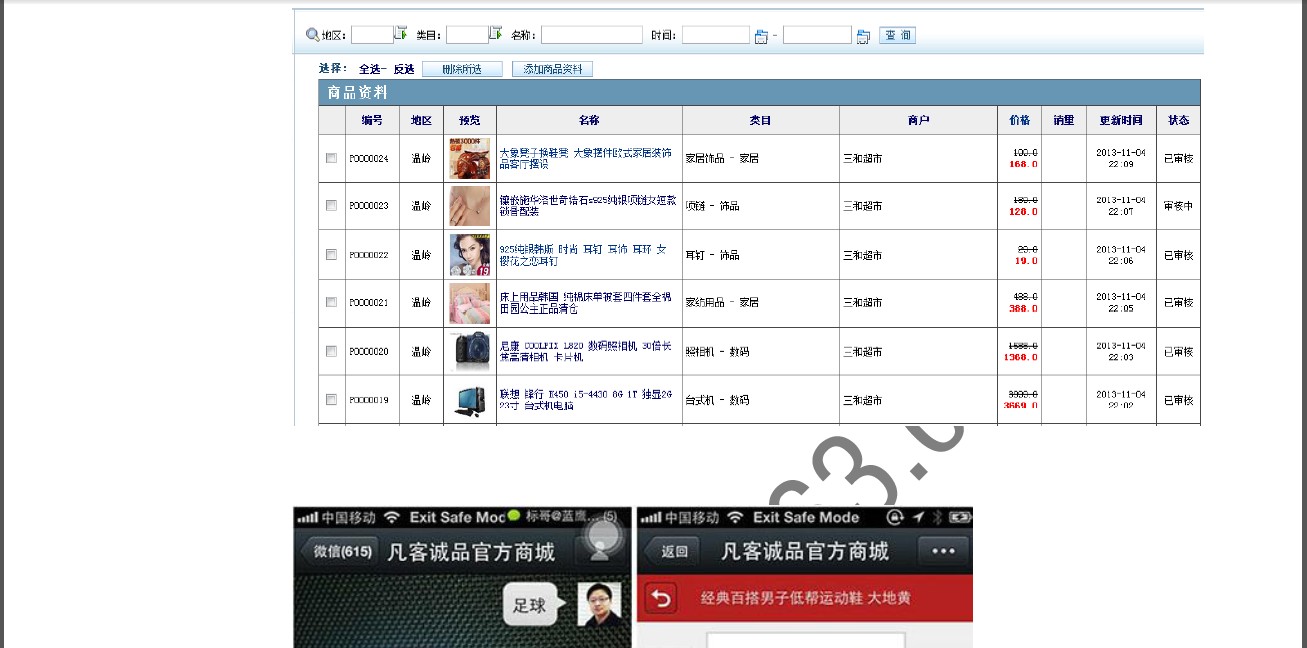
Task: Click the 添加商品资料 button
Action: [552, 69]
